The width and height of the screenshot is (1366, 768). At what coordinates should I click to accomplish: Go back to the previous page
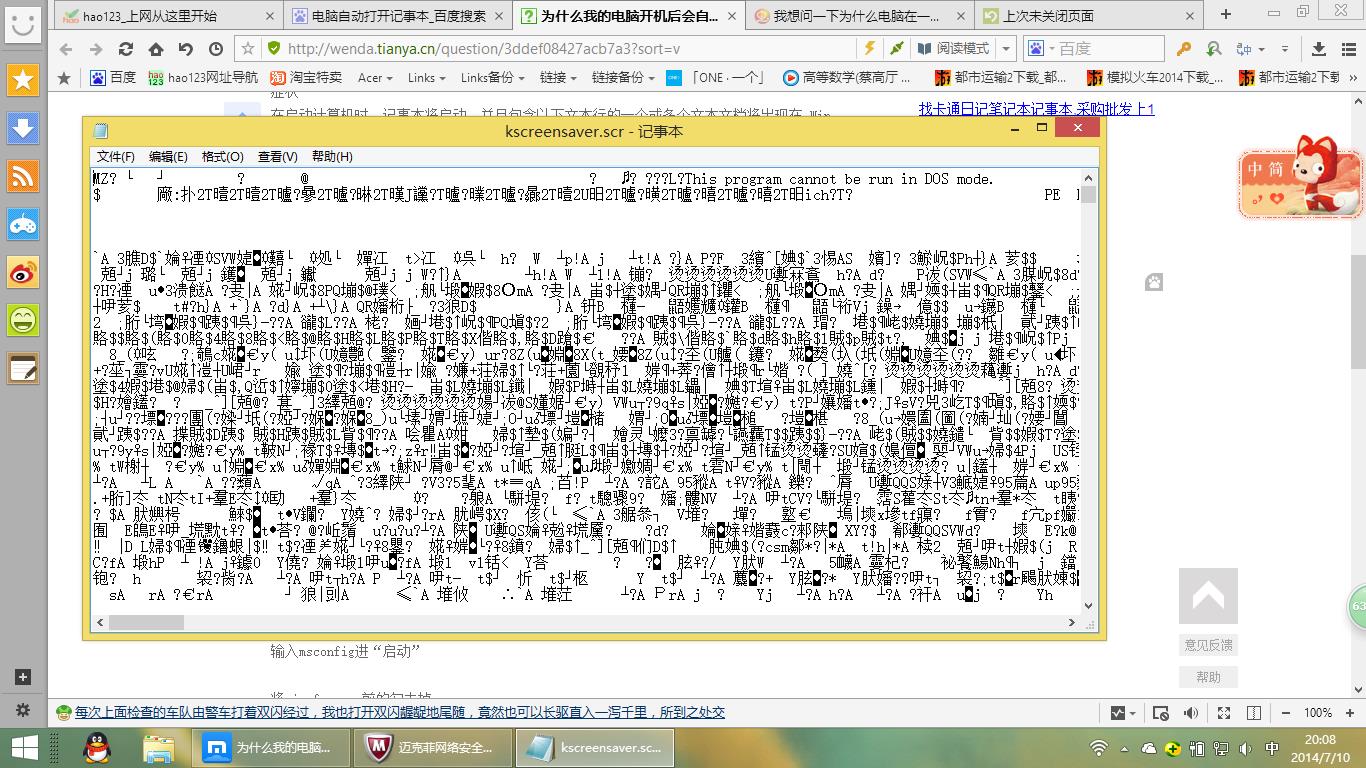pyautogui.click(x=66, y=48)
